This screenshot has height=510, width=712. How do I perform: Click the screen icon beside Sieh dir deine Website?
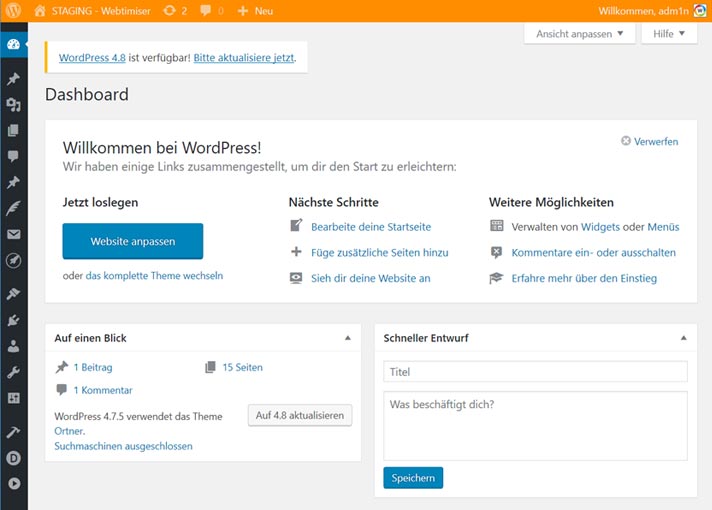click(296, 278)
